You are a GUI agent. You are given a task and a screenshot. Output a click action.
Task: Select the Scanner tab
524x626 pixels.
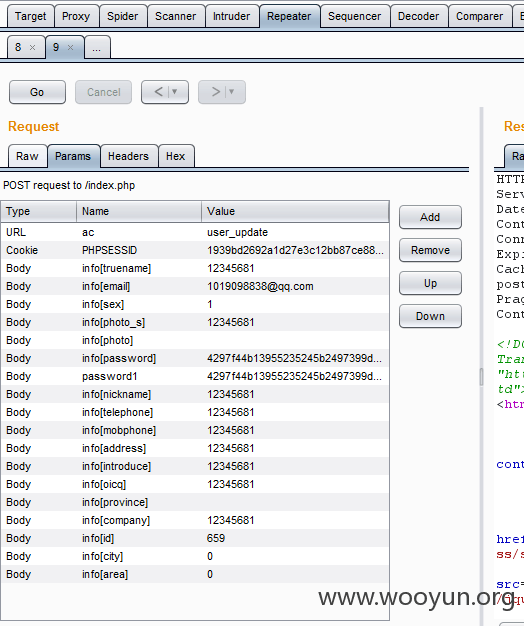click(176, 16)
